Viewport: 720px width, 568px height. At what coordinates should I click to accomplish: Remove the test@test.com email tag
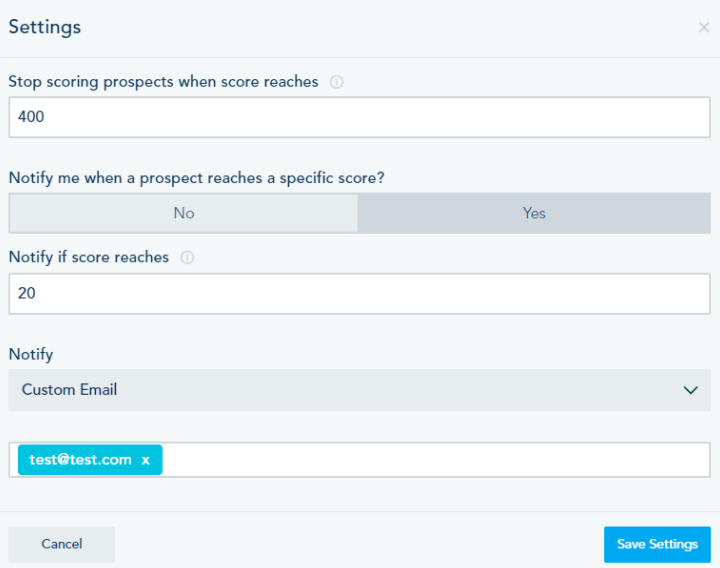tap(146, 460)
